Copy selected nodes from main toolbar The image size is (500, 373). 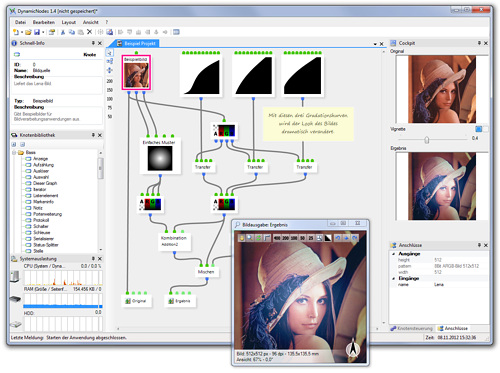click(x=72, y=32)
